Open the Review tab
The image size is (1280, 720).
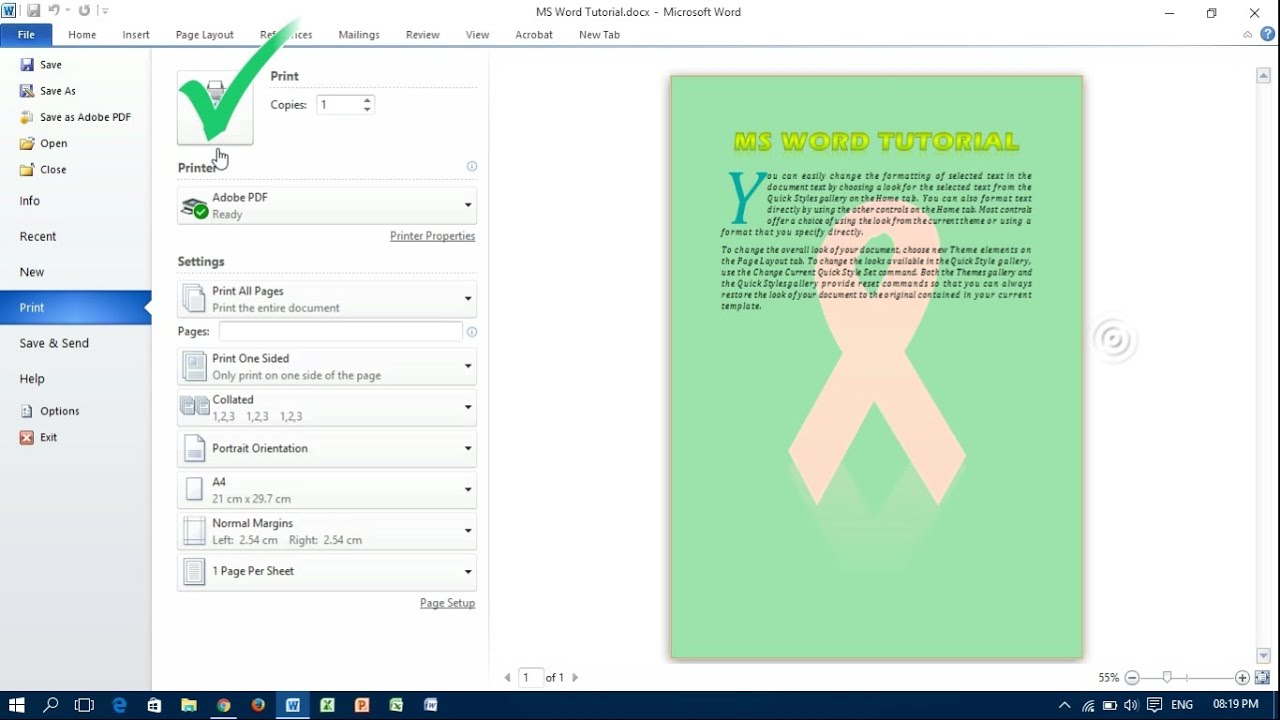click(x=422, y=34)
